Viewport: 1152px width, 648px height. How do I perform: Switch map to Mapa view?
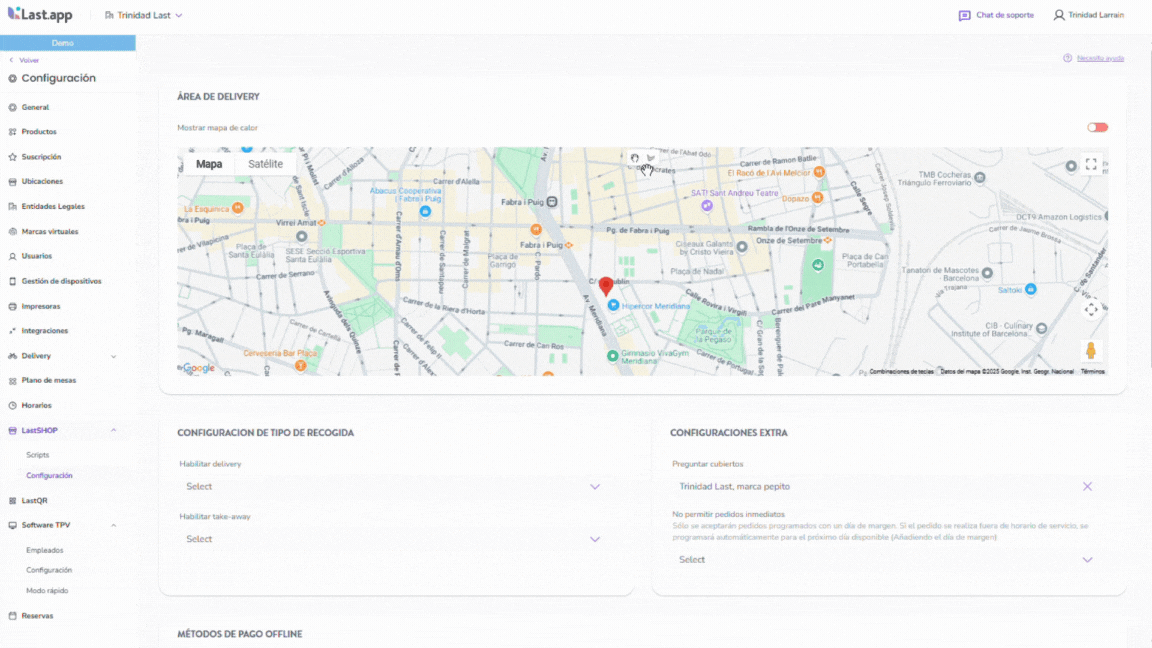pyautogui.click(x=209, y=164)
